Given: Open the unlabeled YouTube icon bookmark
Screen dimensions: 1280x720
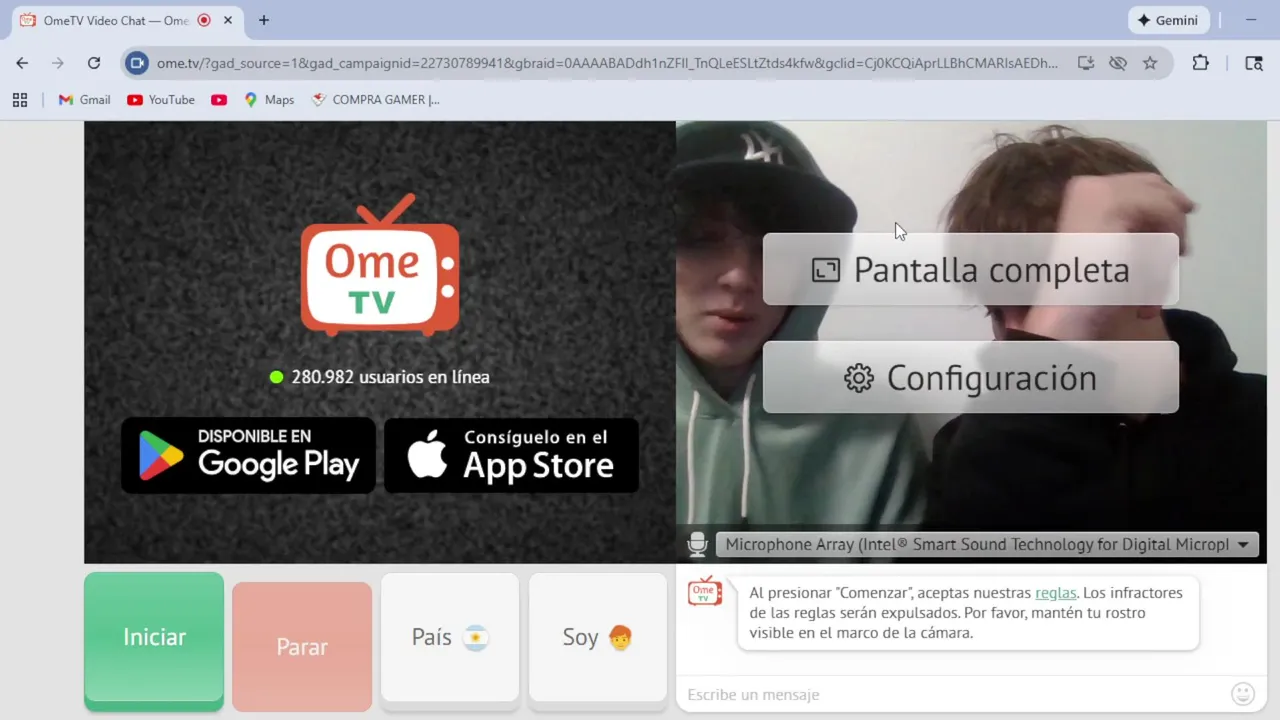Looking at the screenshot, I should click(x=219, y=100).
